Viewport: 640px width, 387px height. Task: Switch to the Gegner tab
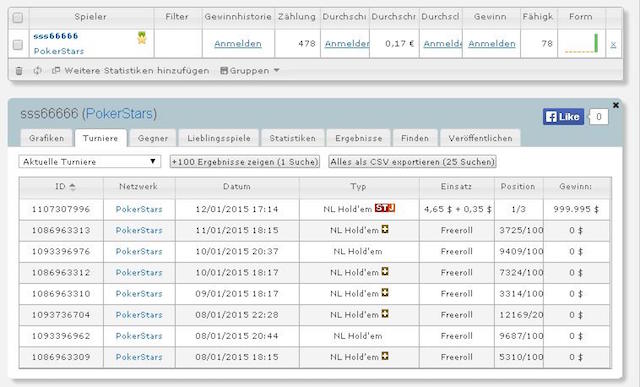(153, 138)
